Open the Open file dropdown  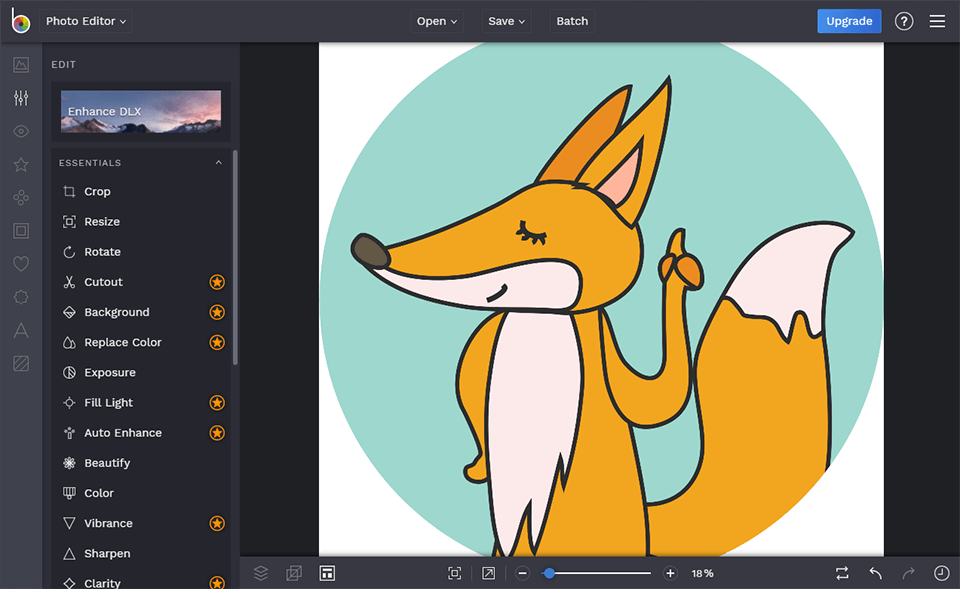tap(436, 20)
